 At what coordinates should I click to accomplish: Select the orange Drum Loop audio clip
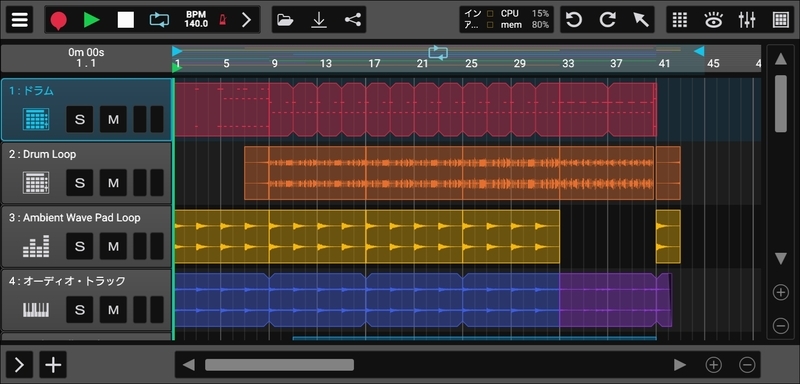click(449, 173)
